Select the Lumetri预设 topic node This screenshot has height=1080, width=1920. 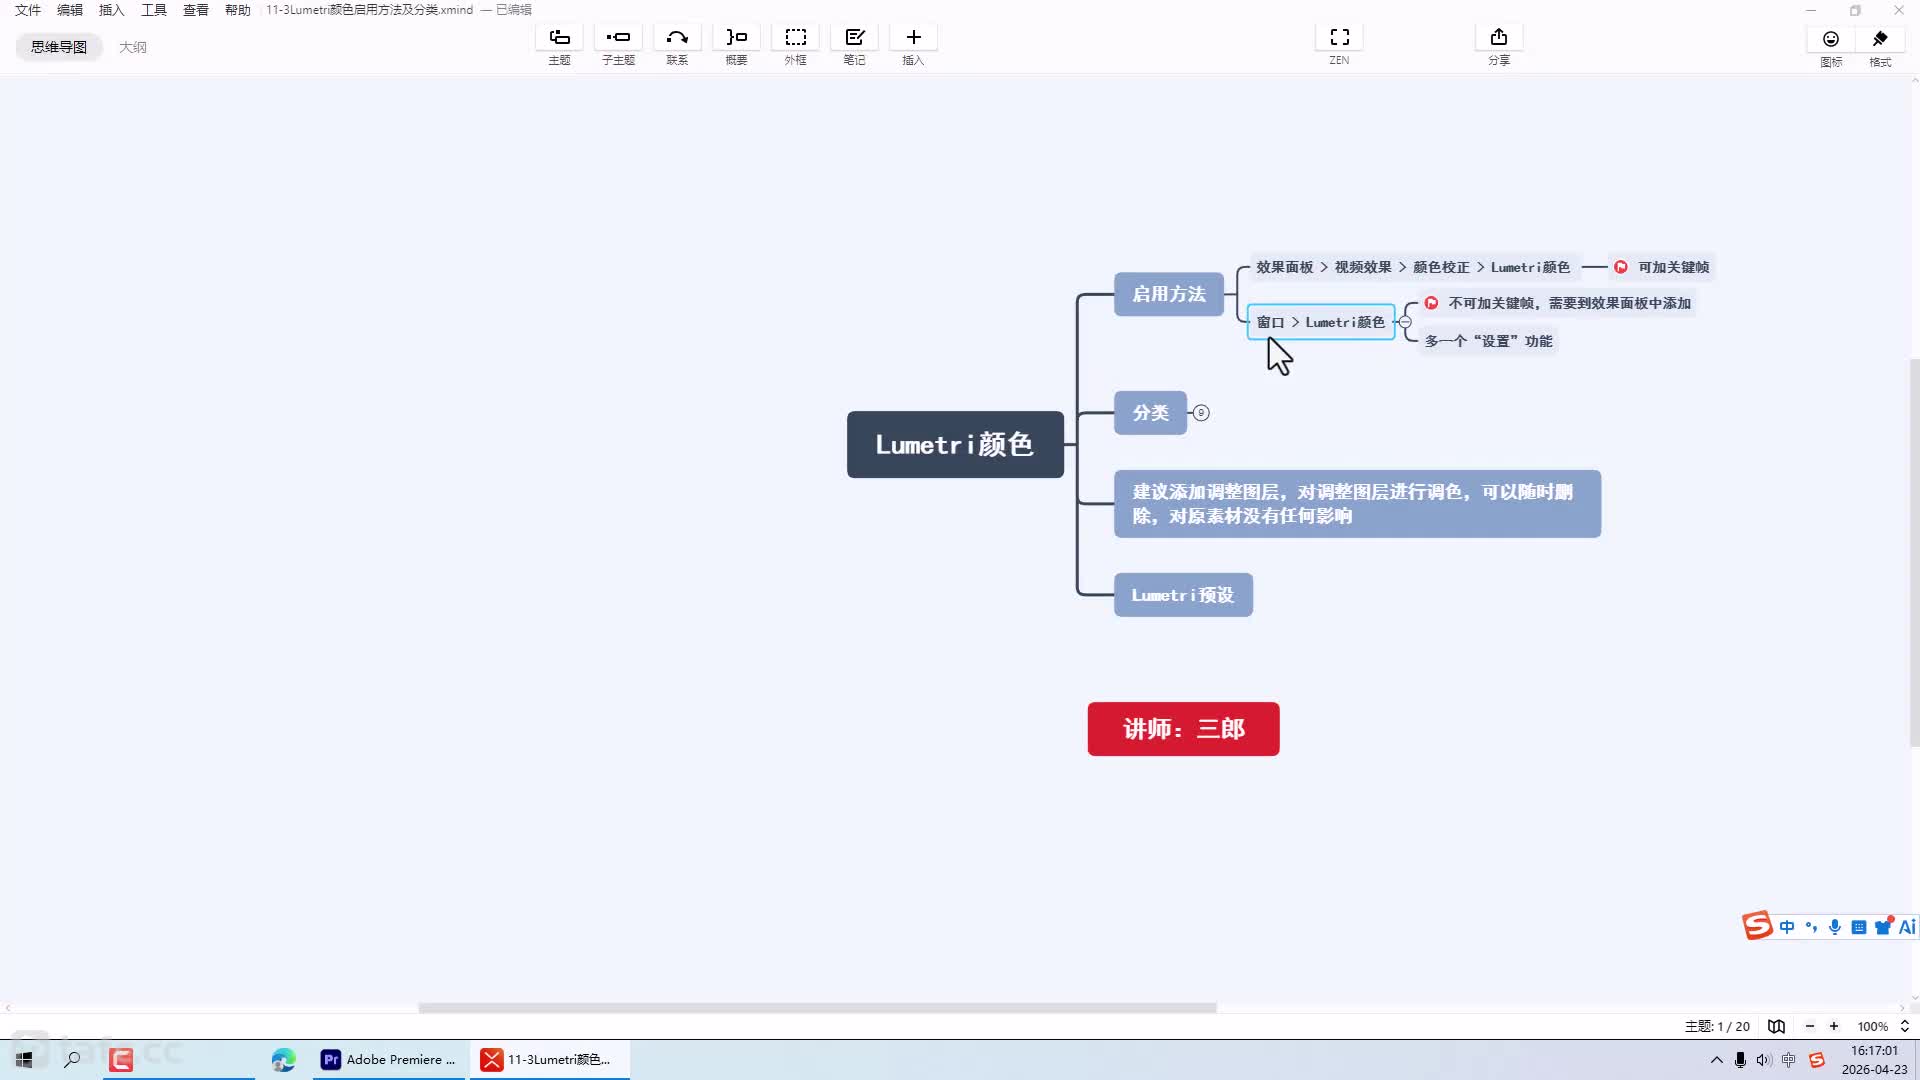(x=1183, y=595)
